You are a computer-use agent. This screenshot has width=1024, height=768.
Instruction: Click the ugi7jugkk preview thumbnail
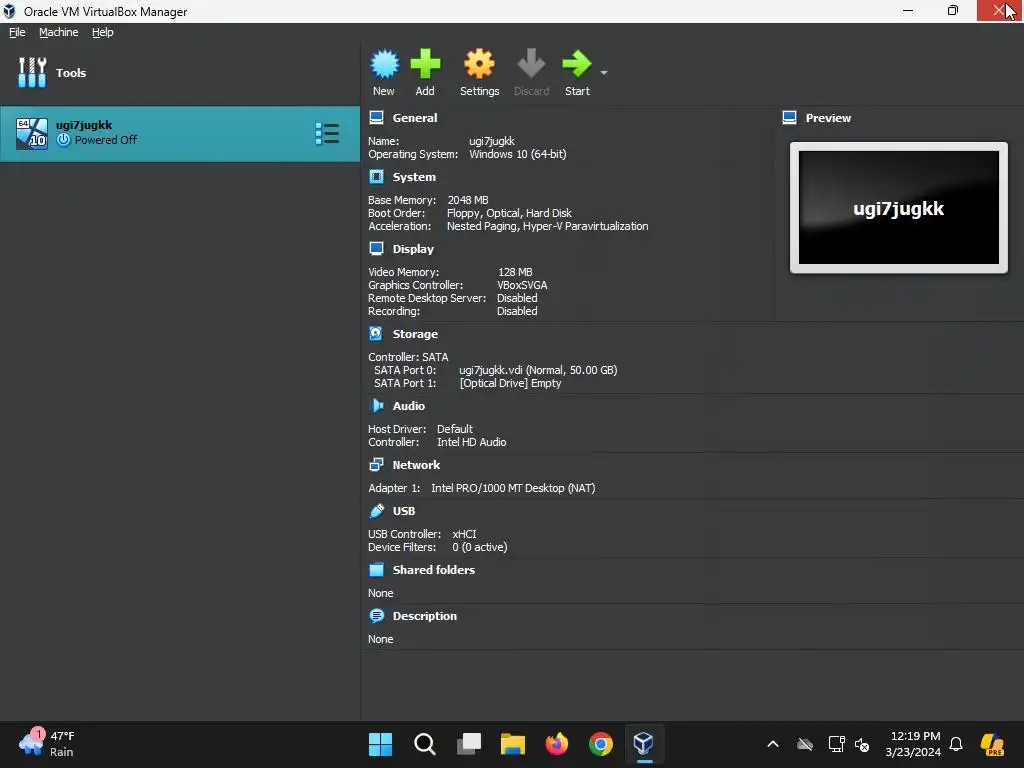pyautogui.click(x=899, y=208)
